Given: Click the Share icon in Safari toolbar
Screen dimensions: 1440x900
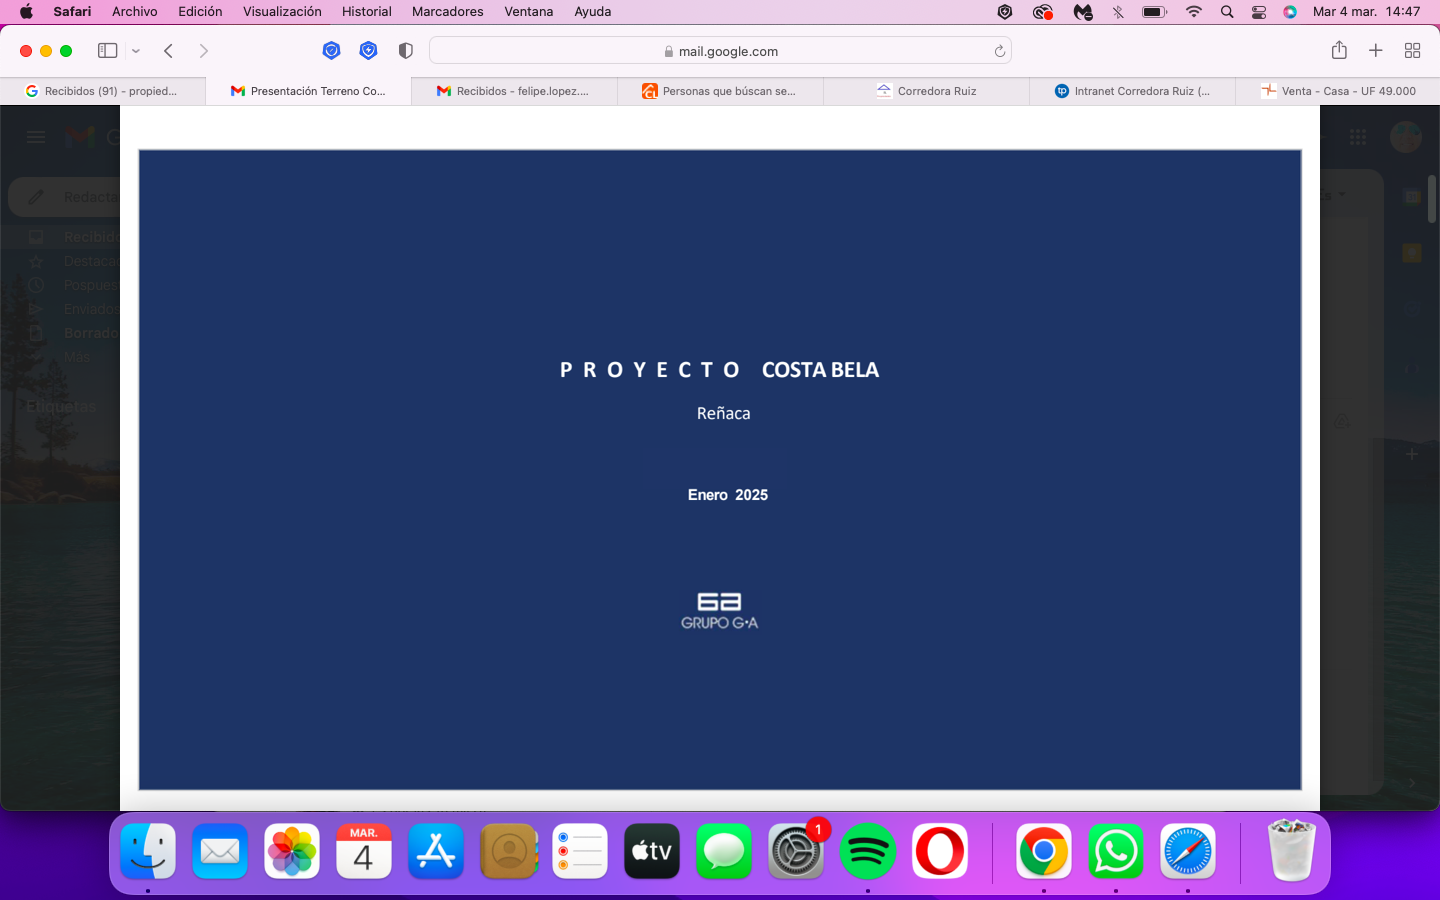Looking at the screenshot, I should tap(1339, 50).
